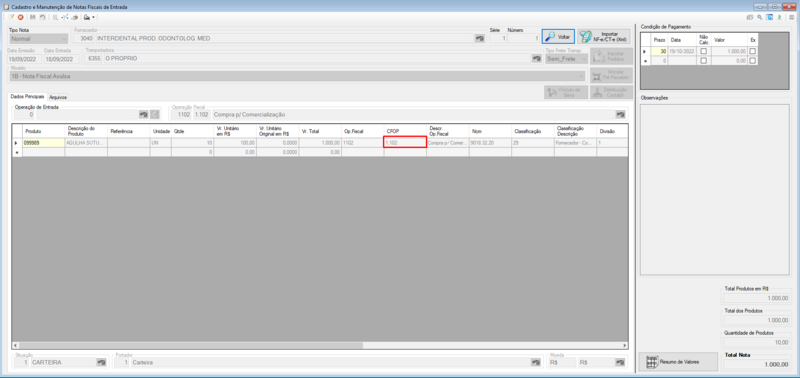Click the Classificação Descrição column header

(575, 131)
